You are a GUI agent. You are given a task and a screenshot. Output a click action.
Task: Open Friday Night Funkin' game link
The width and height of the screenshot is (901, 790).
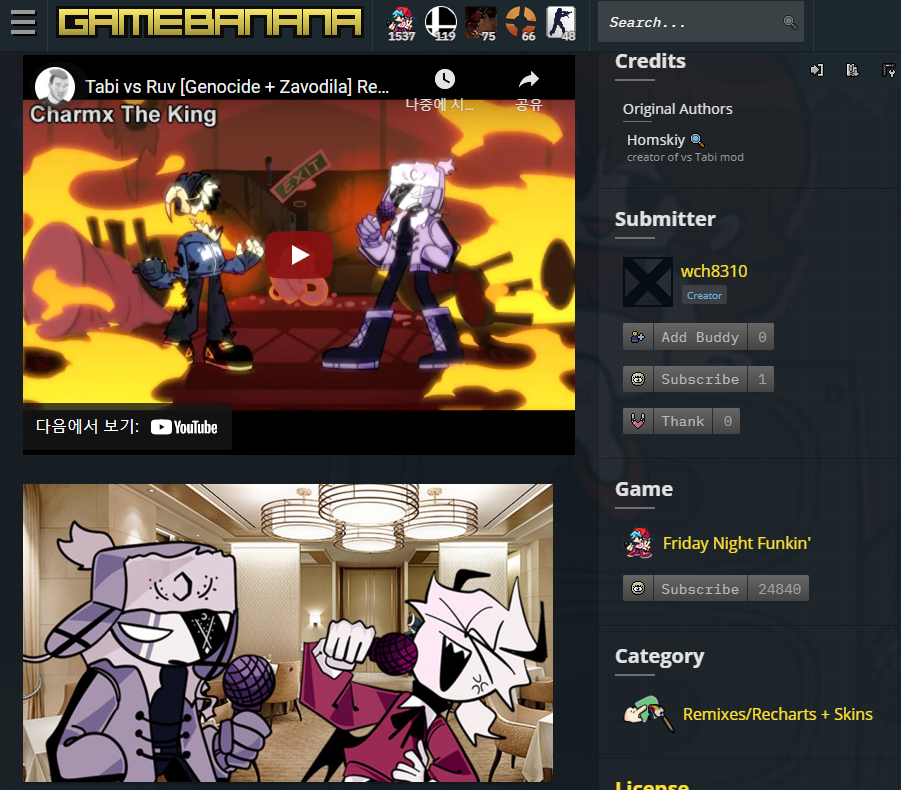737,543
